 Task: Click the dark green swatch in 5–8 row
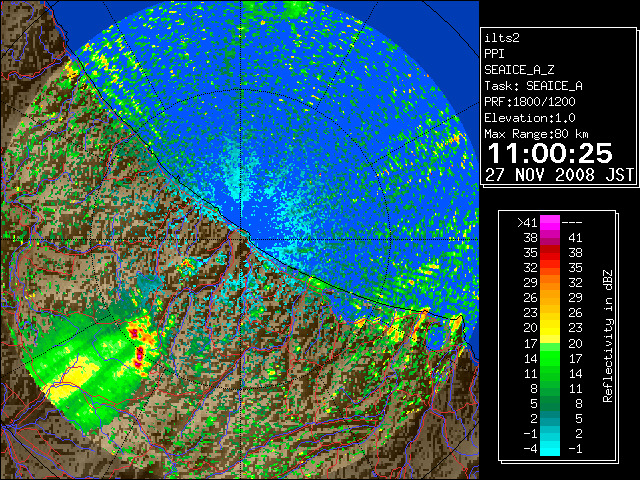click(x=550, y=403)
